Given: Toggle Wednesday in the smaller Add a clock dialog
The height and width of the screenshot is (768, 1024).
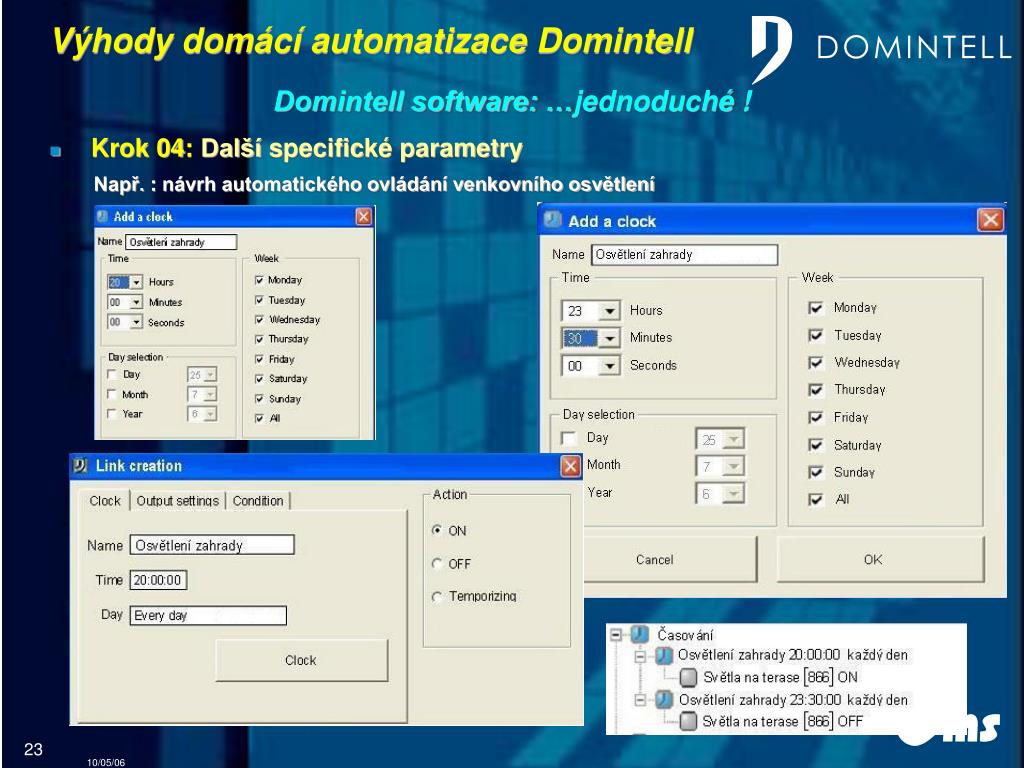Looking at the screenshot, I should 259,320.
